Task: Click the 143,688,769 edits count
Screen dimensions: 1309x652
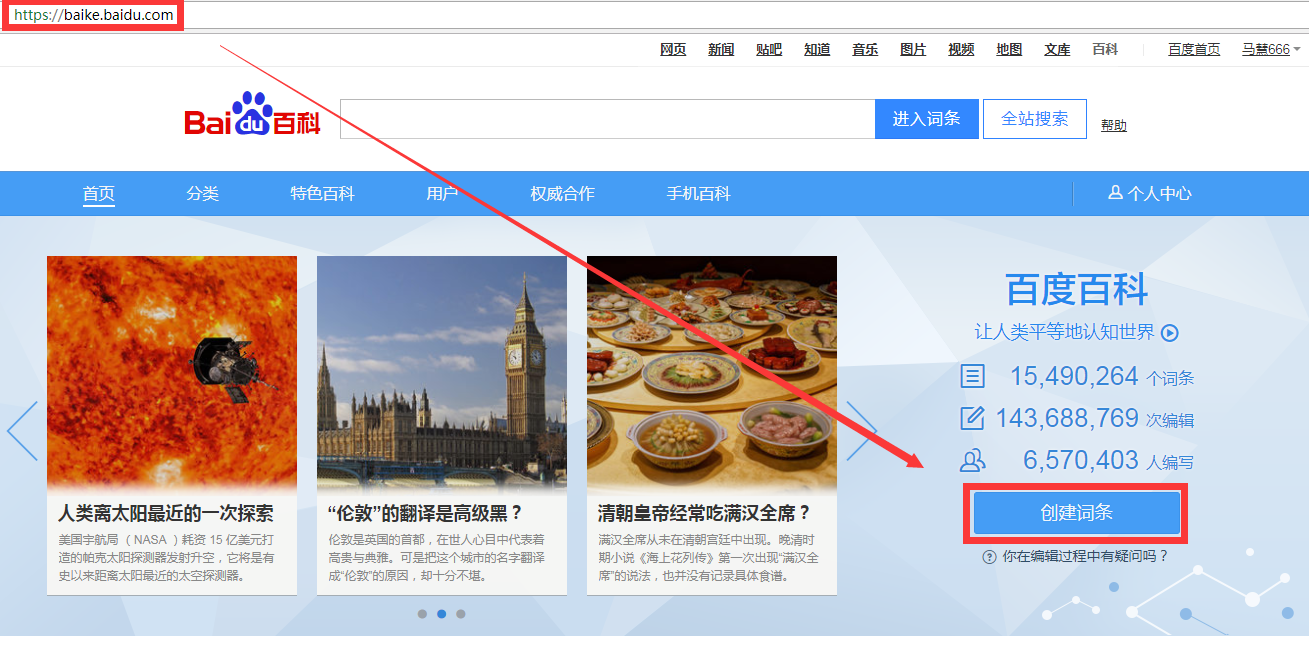Action: pyautogui.click(x=1067, y=418)
